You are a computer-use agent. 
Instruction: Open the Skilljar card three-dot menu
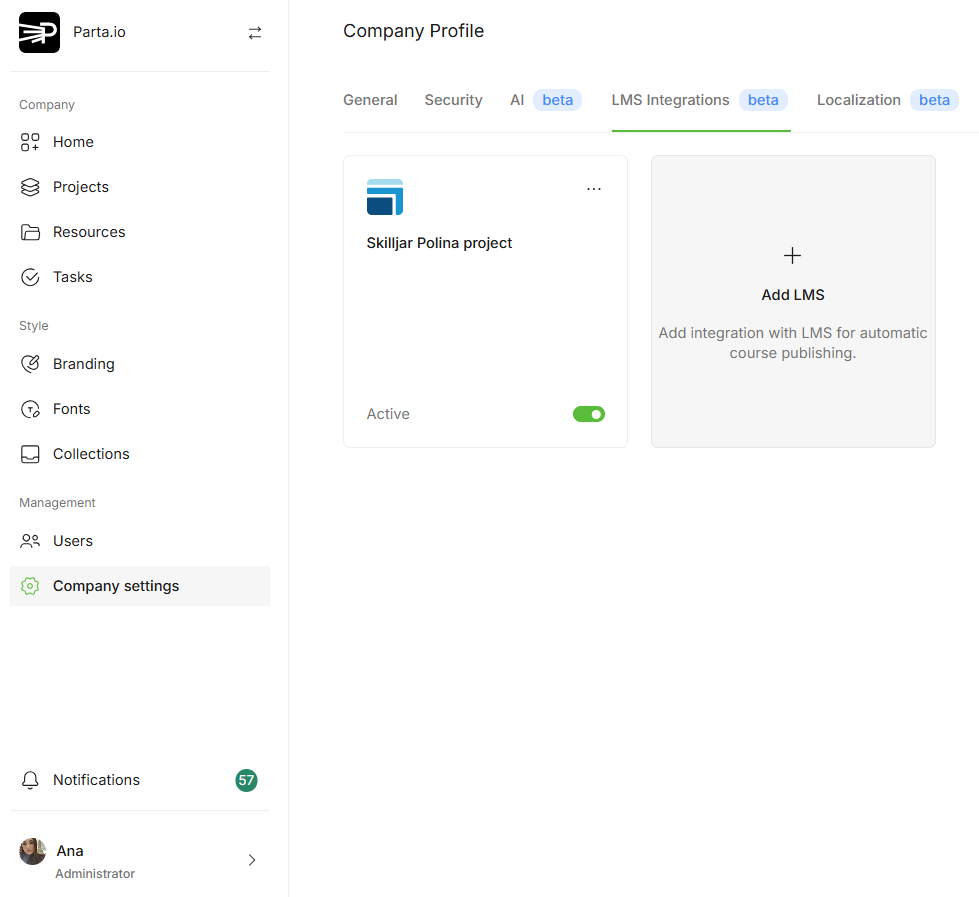pyautogui.click(x=594, y=189)
